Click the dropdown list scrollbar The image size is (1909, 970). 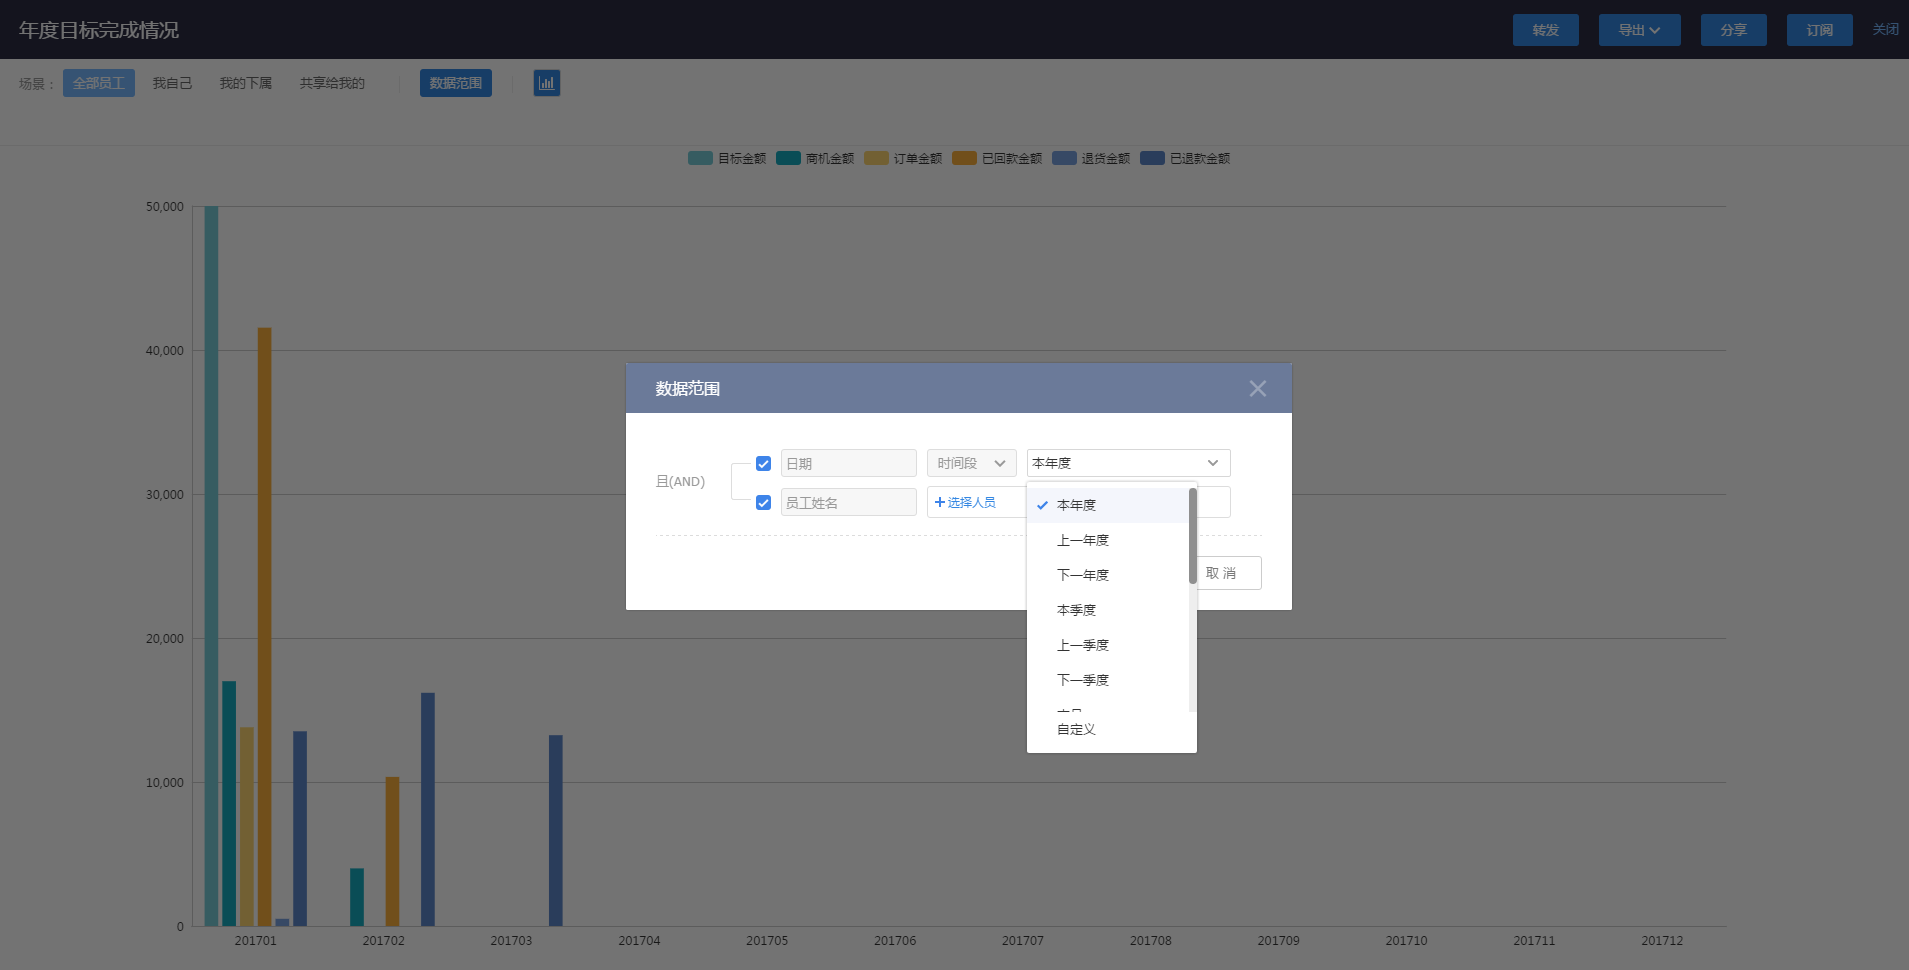1192,536
